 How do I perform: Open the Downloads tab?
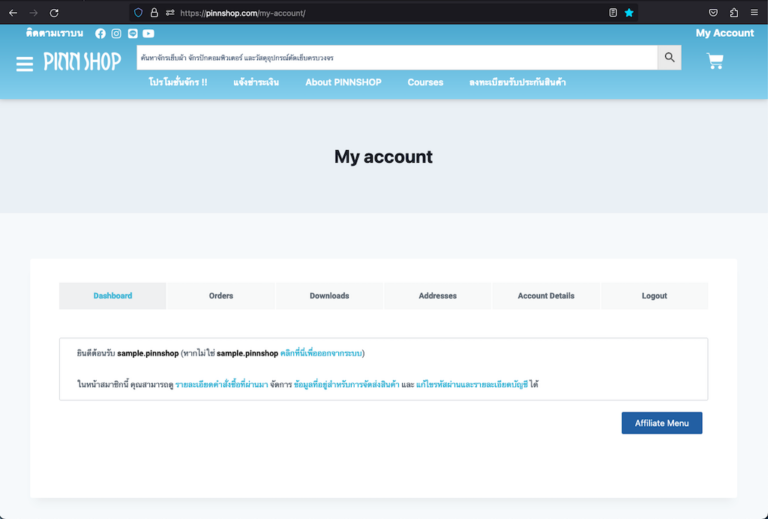pos(329,296)
